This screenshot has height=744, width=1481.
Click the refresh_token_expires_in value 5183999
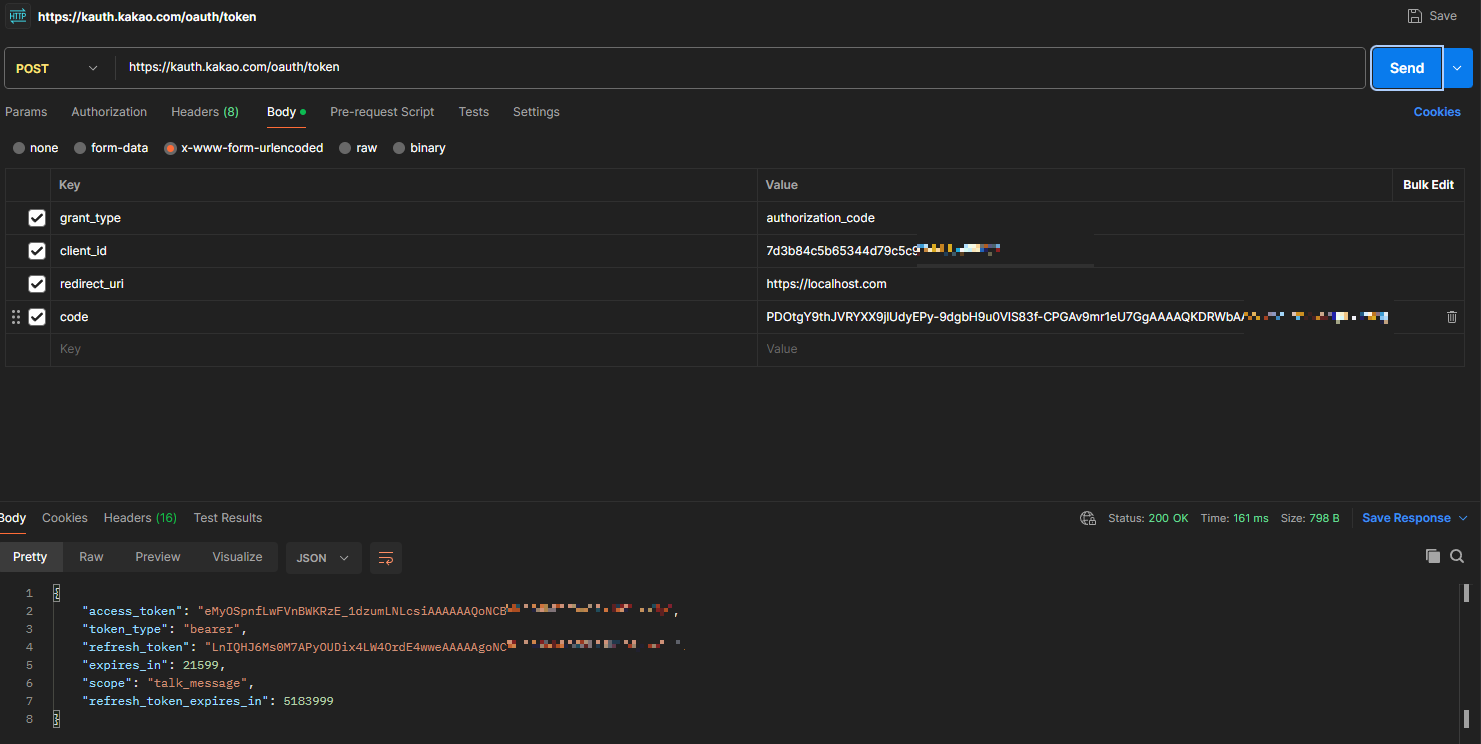click(x=309, y=701)
